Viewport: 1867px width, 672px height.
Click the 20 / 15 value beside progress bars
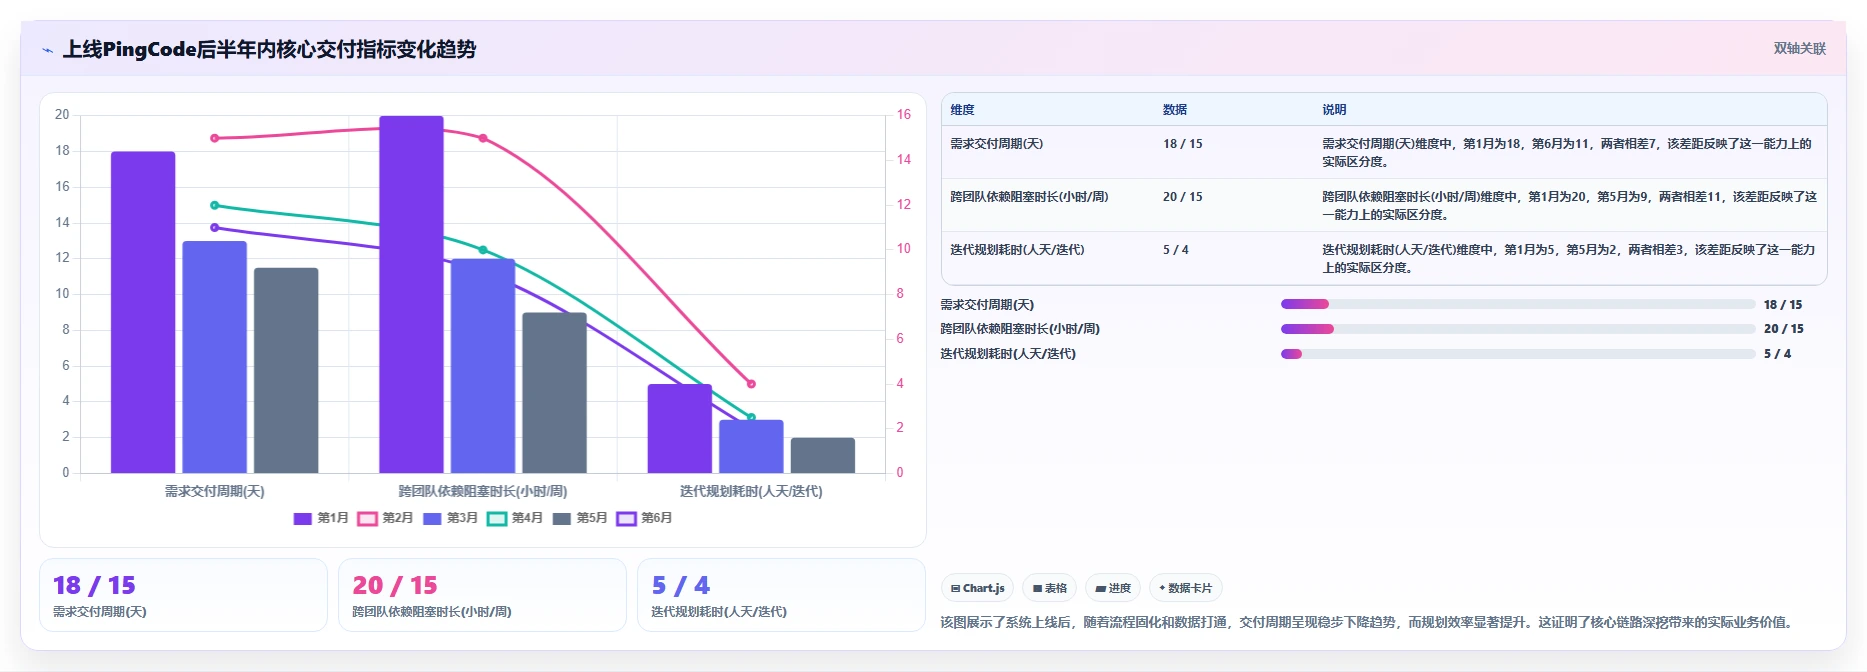pos(1784,329)
